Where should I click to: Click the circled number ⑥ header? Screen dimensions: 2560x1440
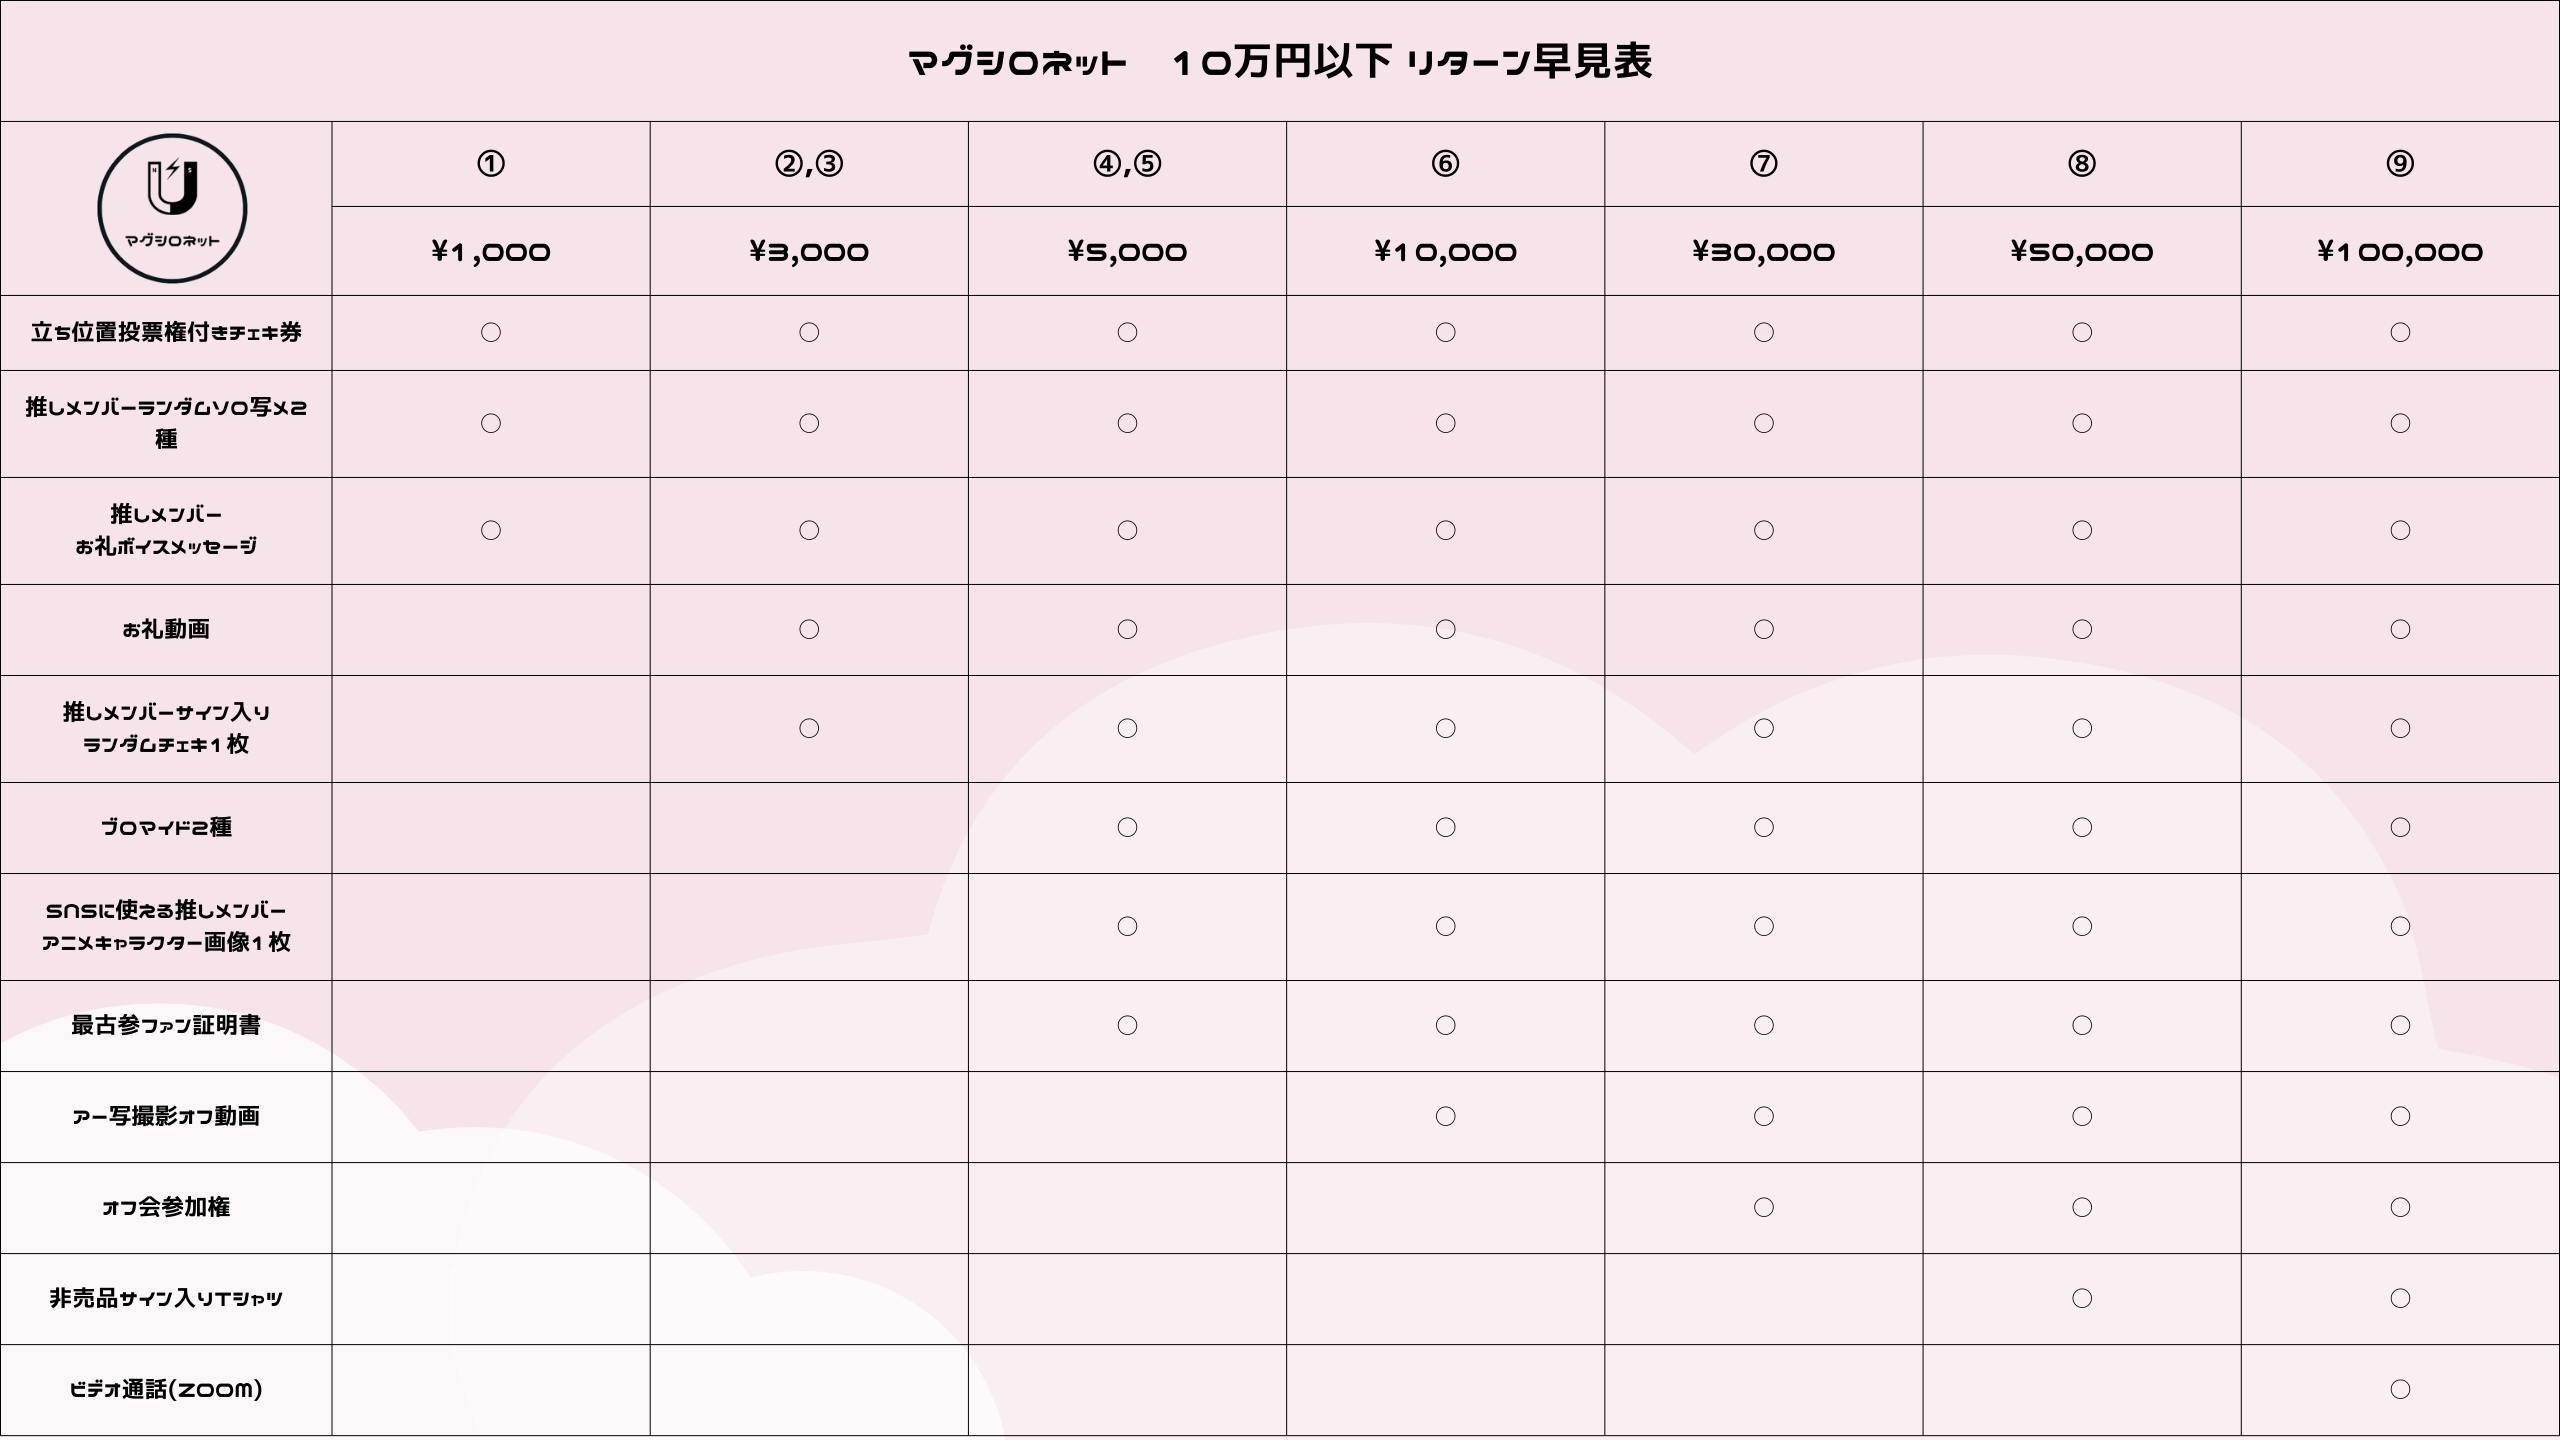(1445, 164)
